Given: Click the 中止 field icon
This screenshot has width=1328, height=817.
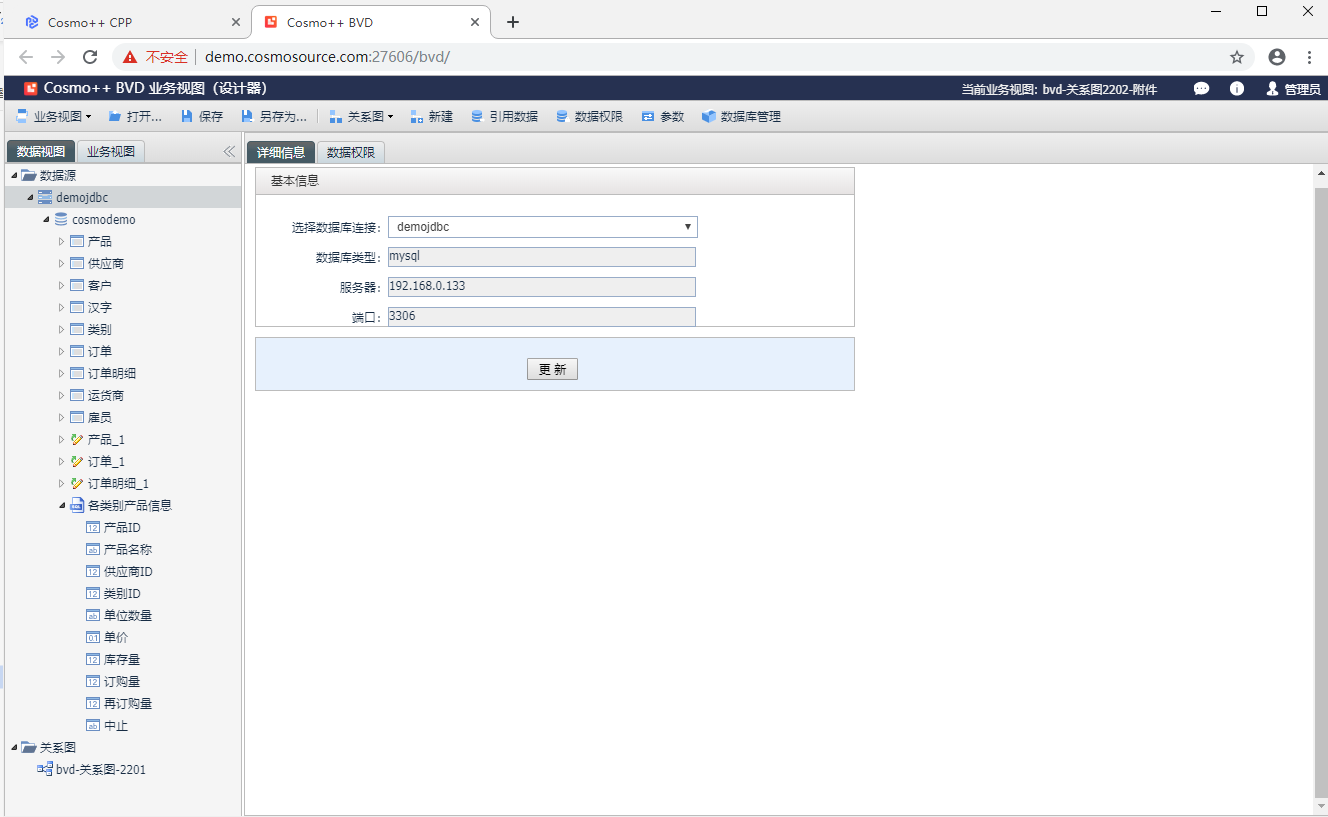Looking at the screenshot, I should tap(93, 725).
